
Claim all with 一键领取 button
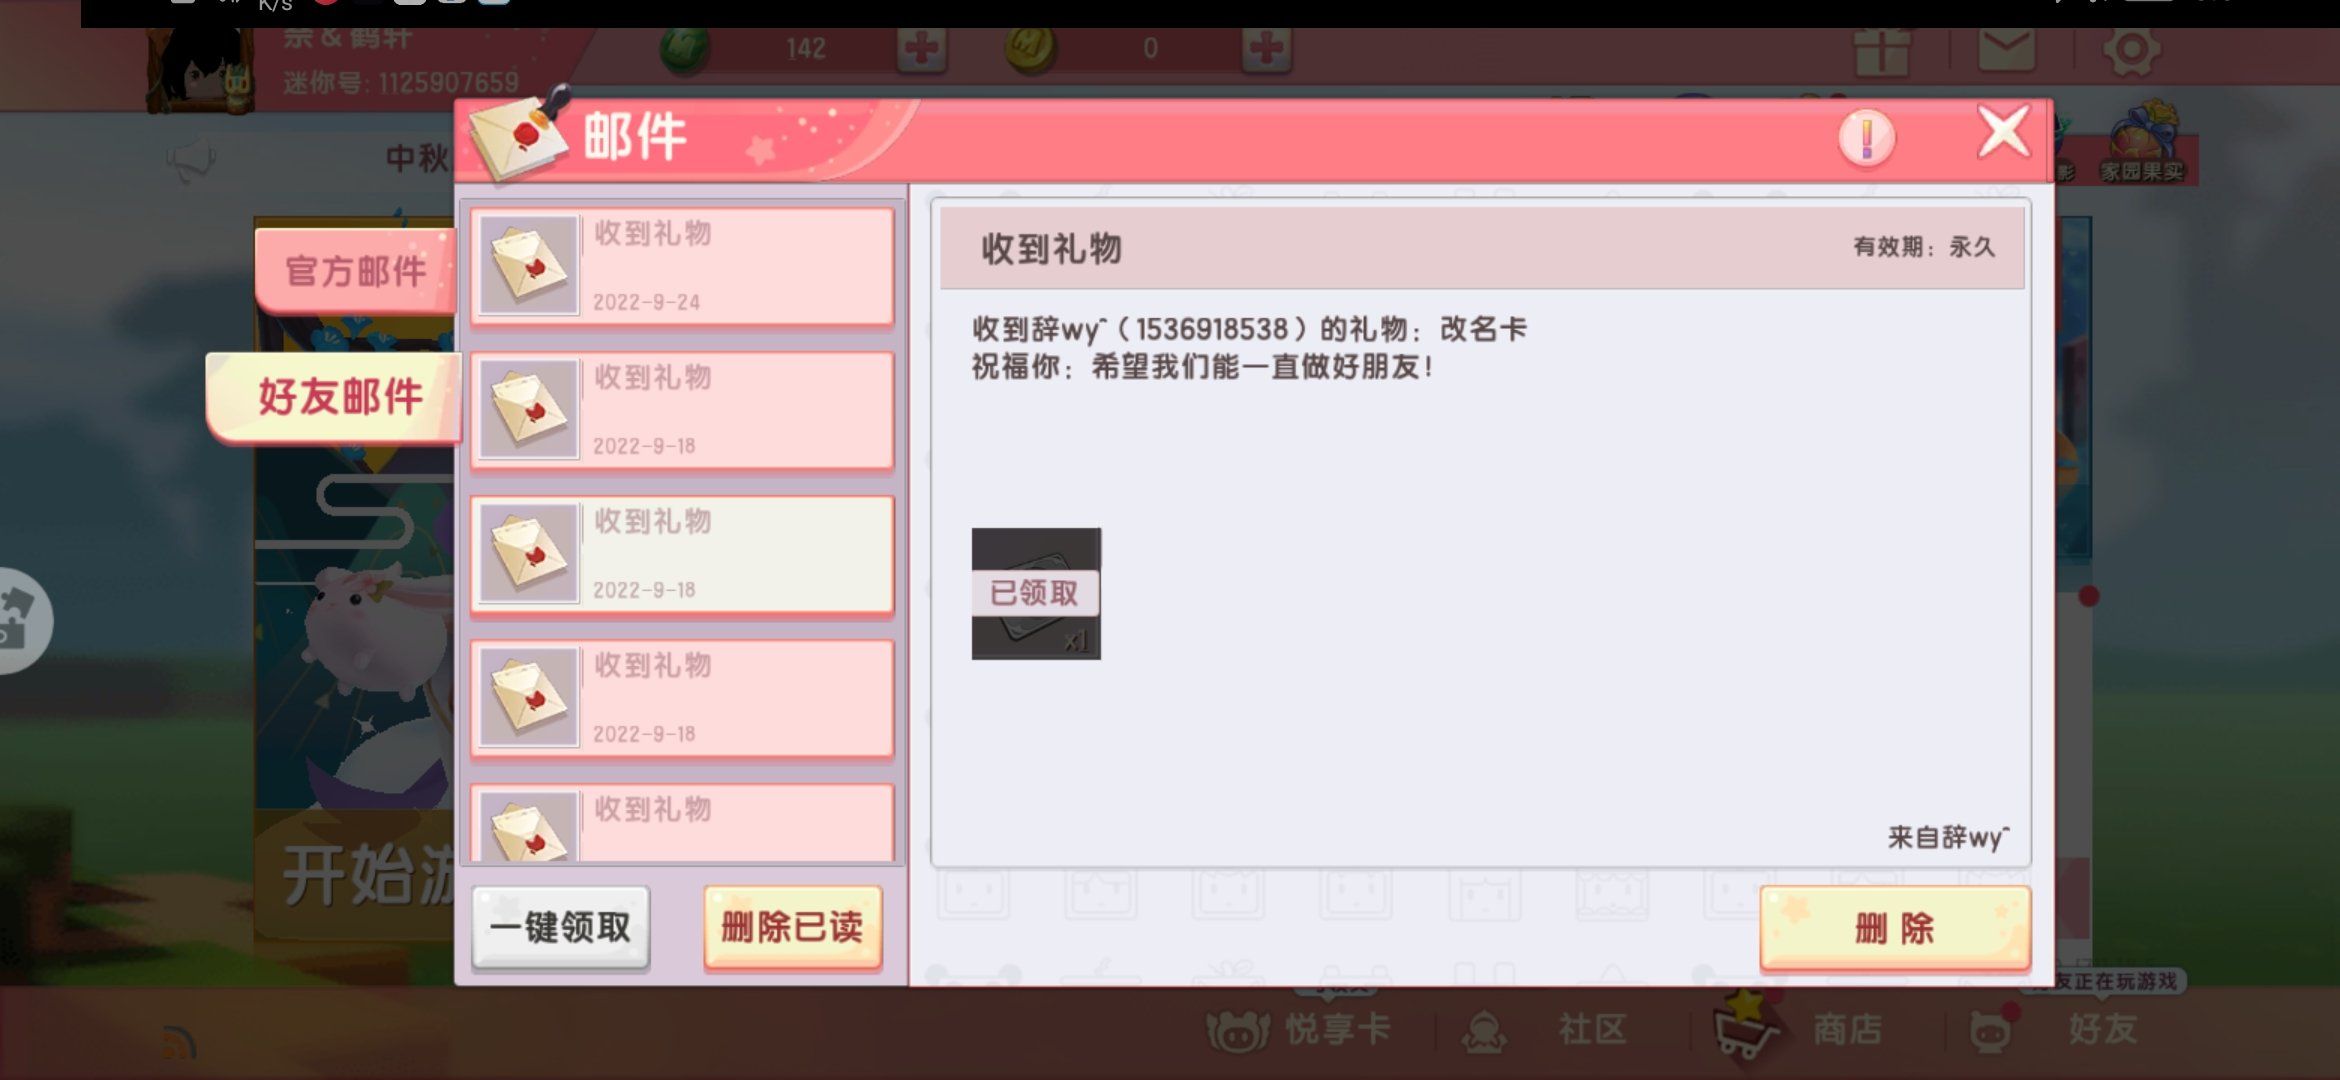point(561,928)
